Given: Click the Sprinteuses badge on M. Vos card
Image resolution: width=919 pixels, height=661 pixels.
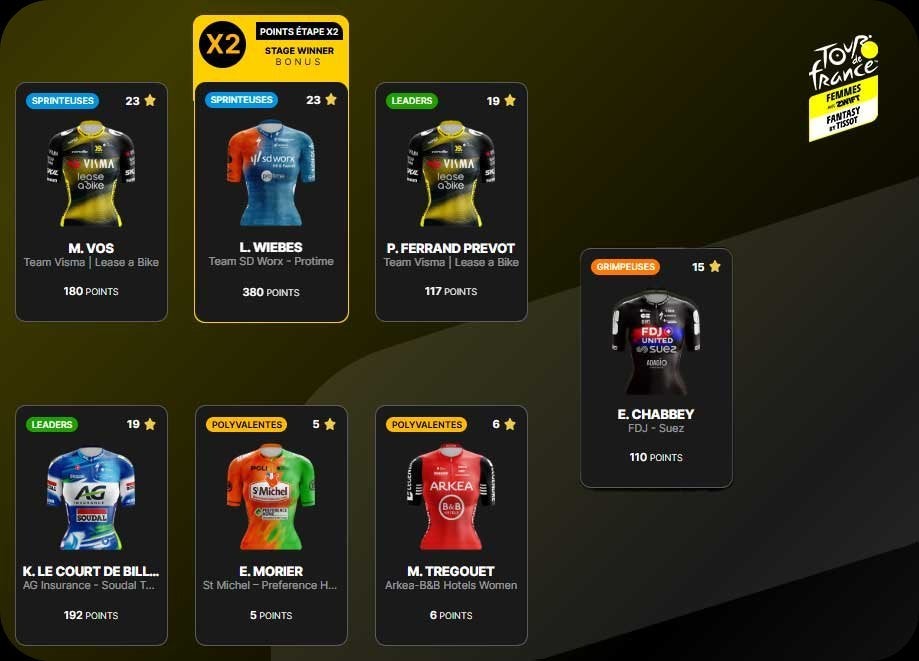Looking at the screenshot, I should point(63,101).
